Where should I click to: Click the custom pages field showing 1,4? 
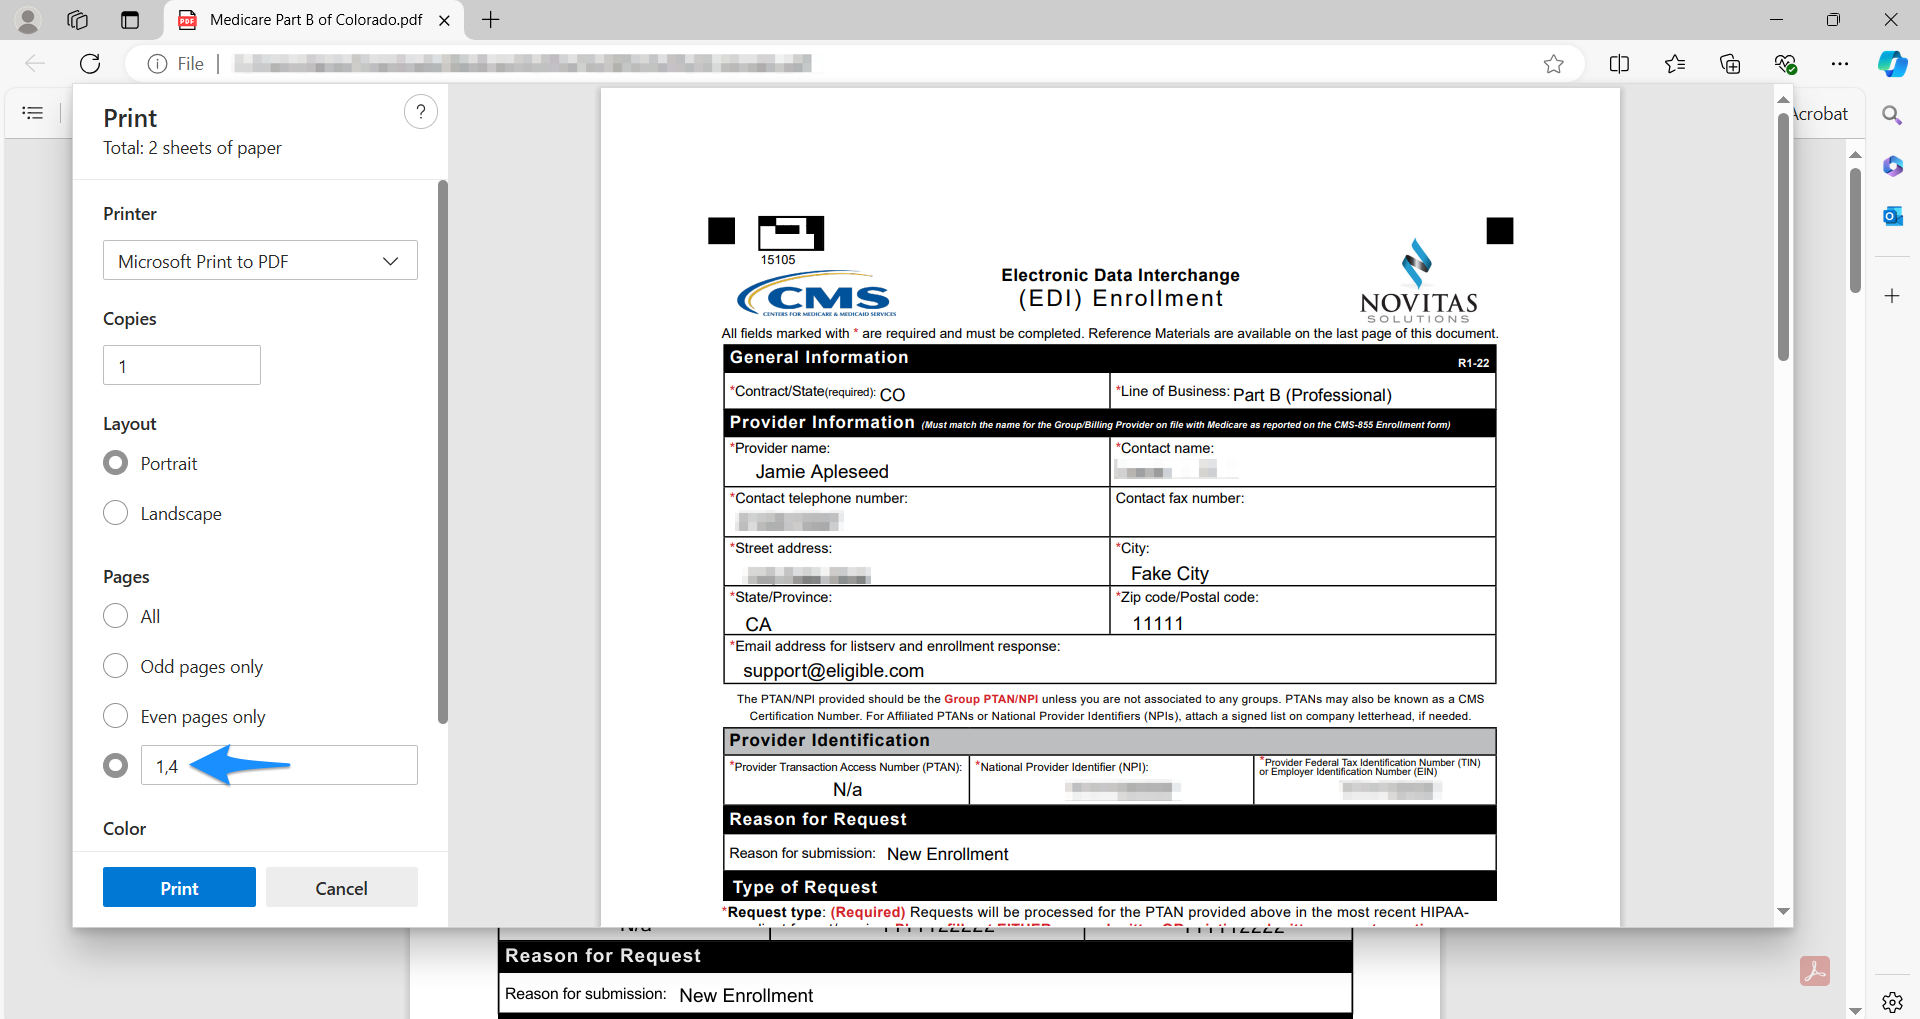click(279, 766)
